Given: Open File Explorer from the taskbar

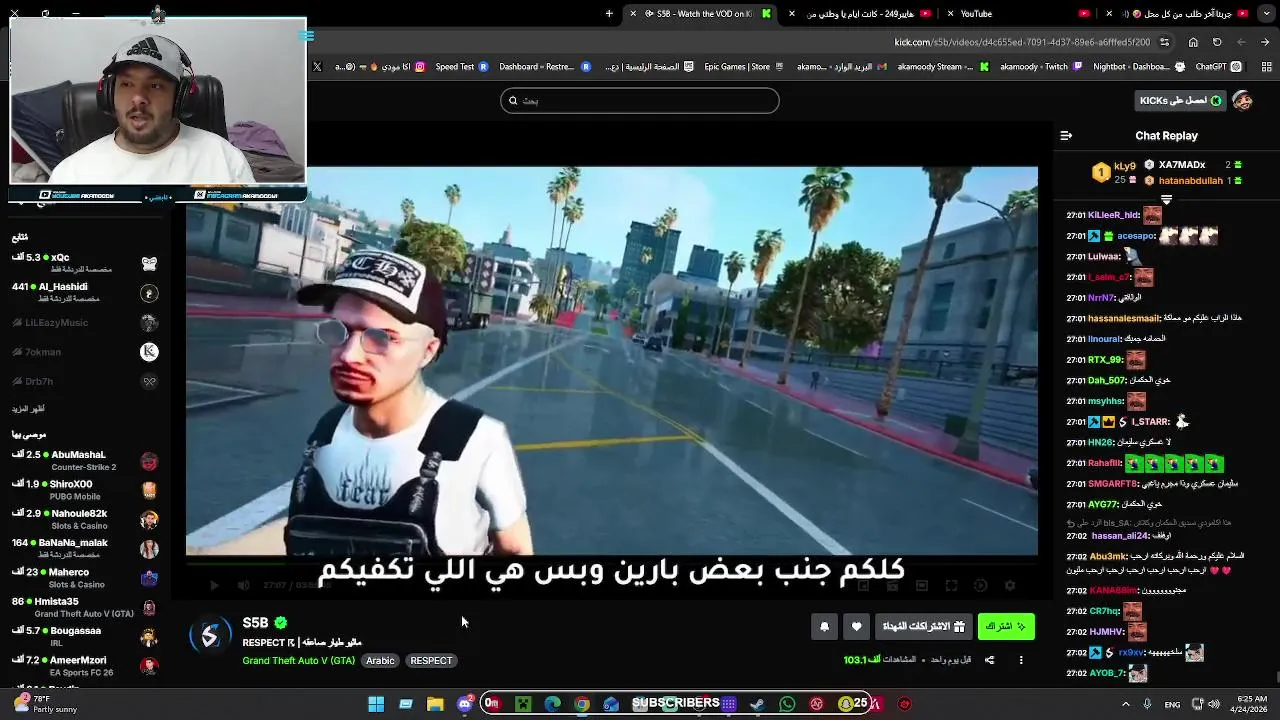Looking at the screenshot, I should tap(435, 704).
